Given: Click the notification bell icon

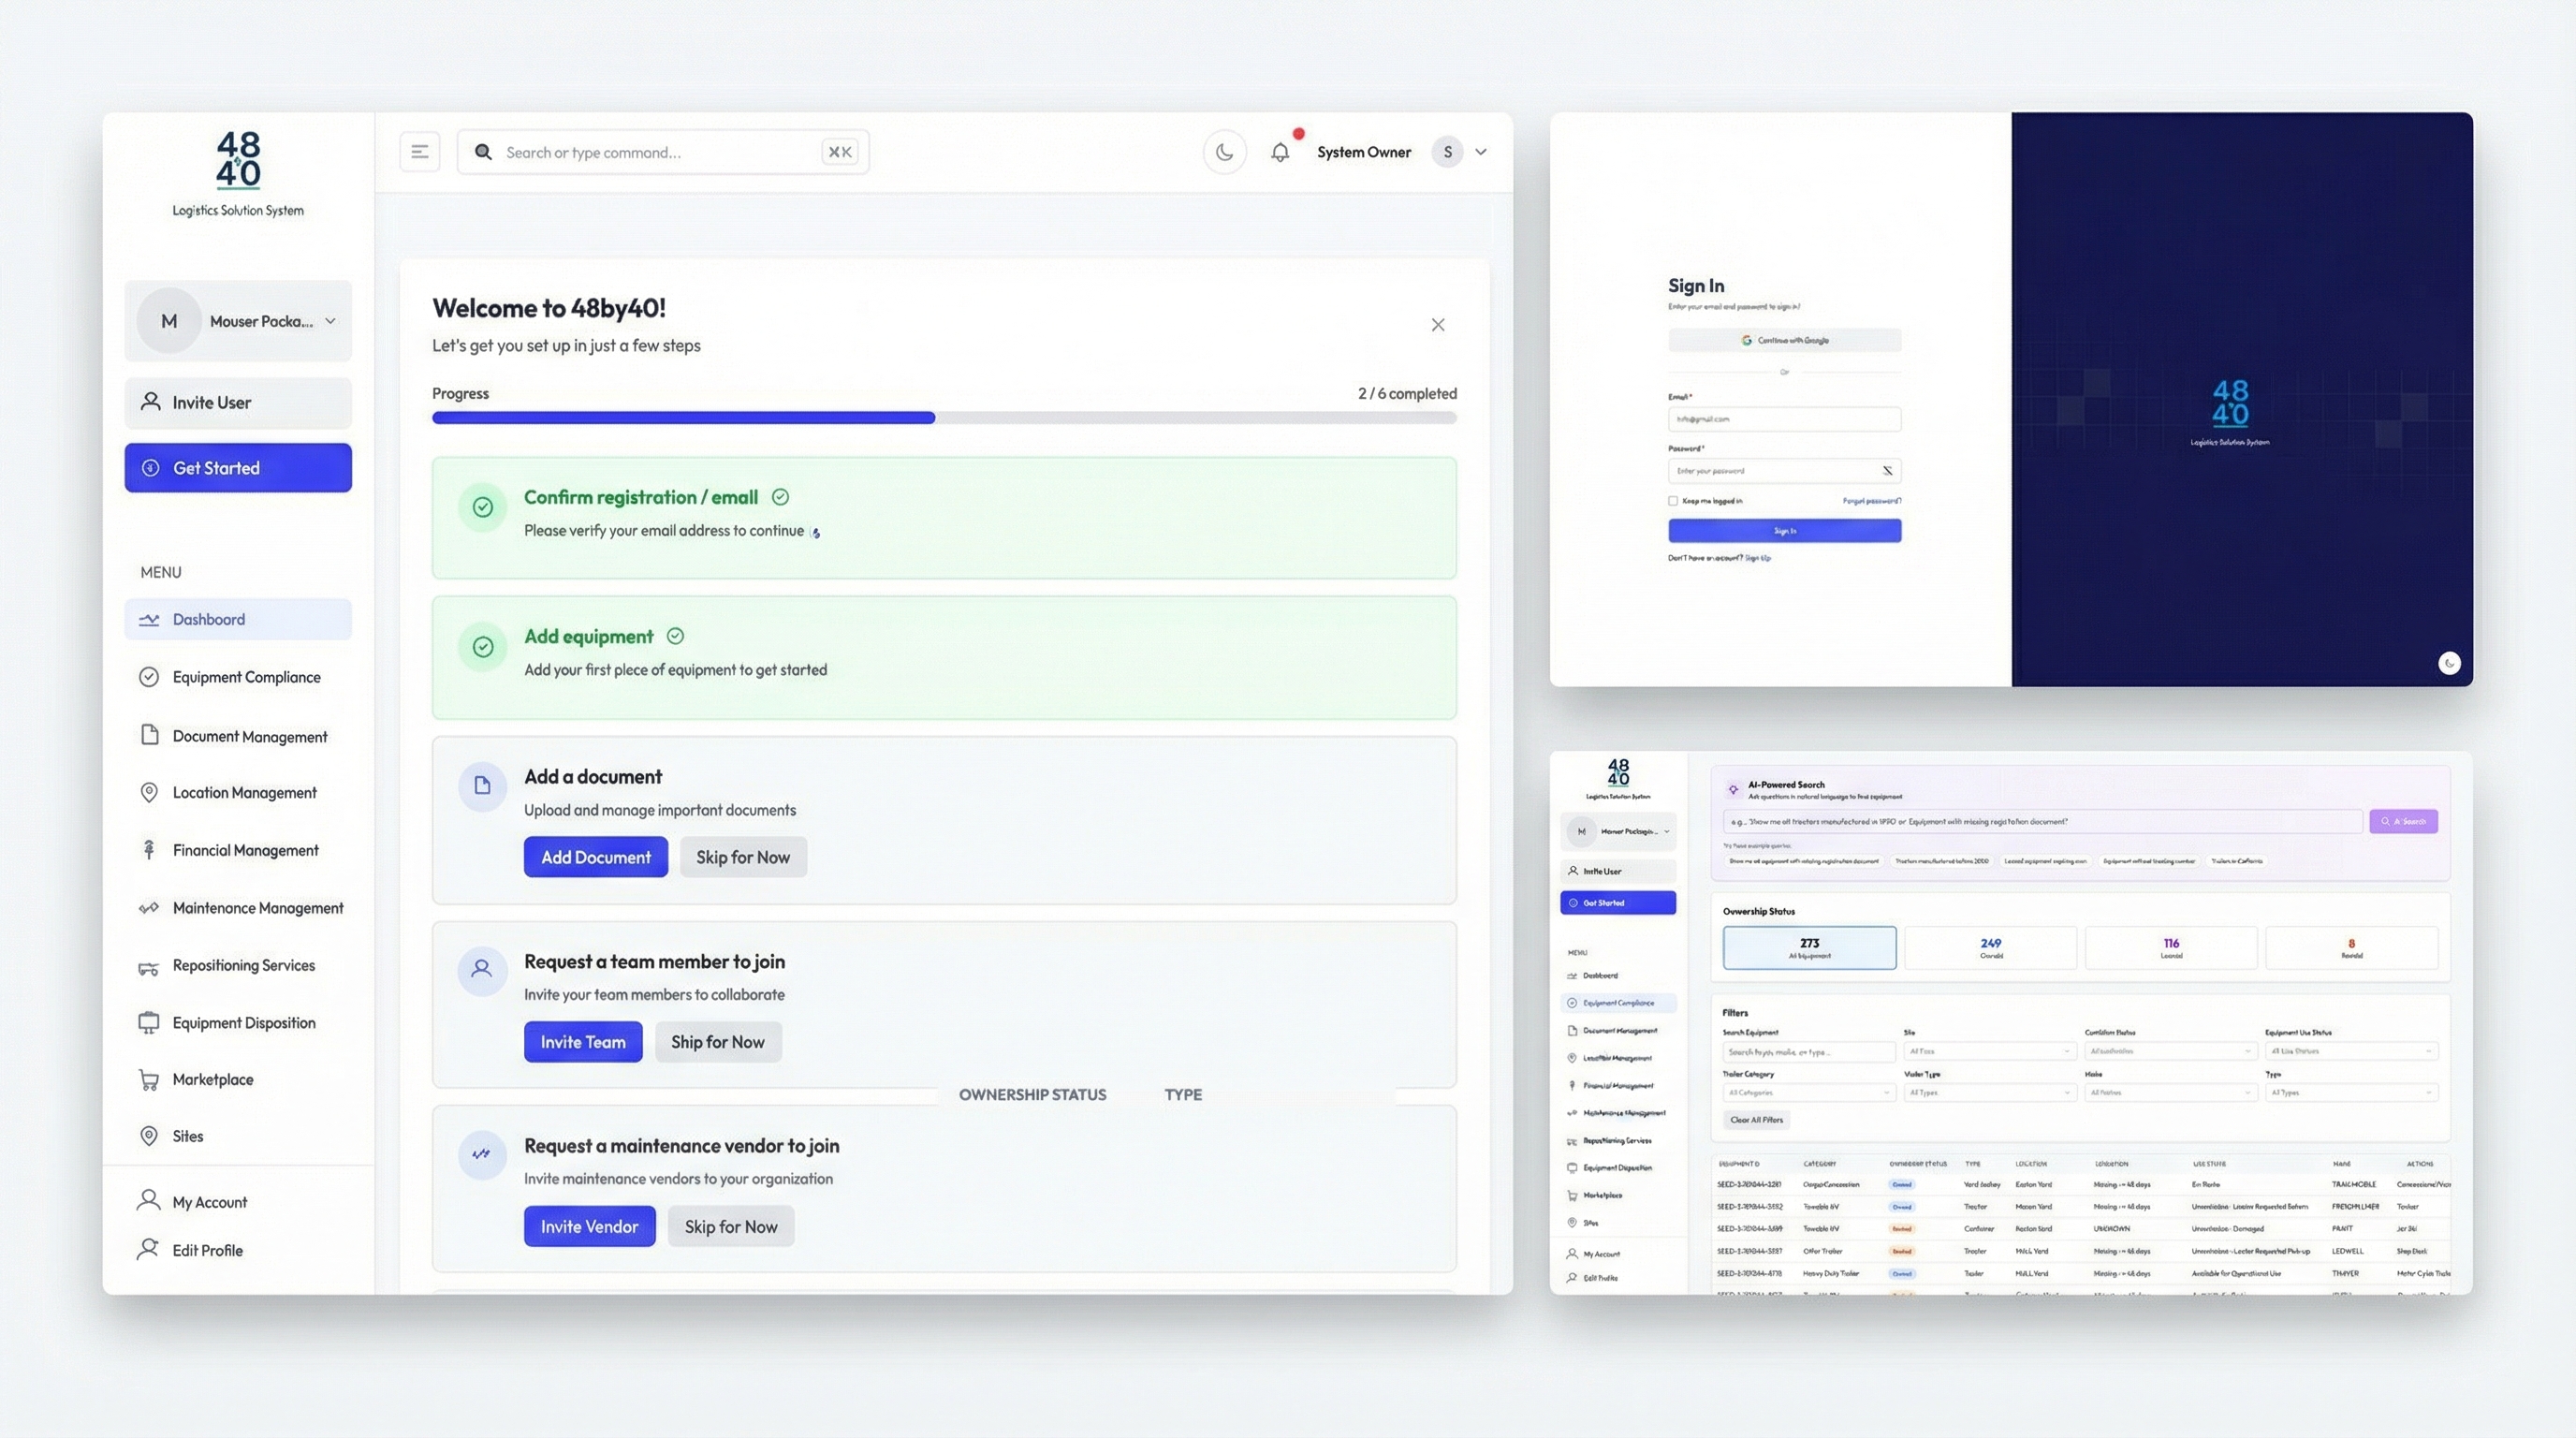Looking at the screenshot, I should point(1280,152).
